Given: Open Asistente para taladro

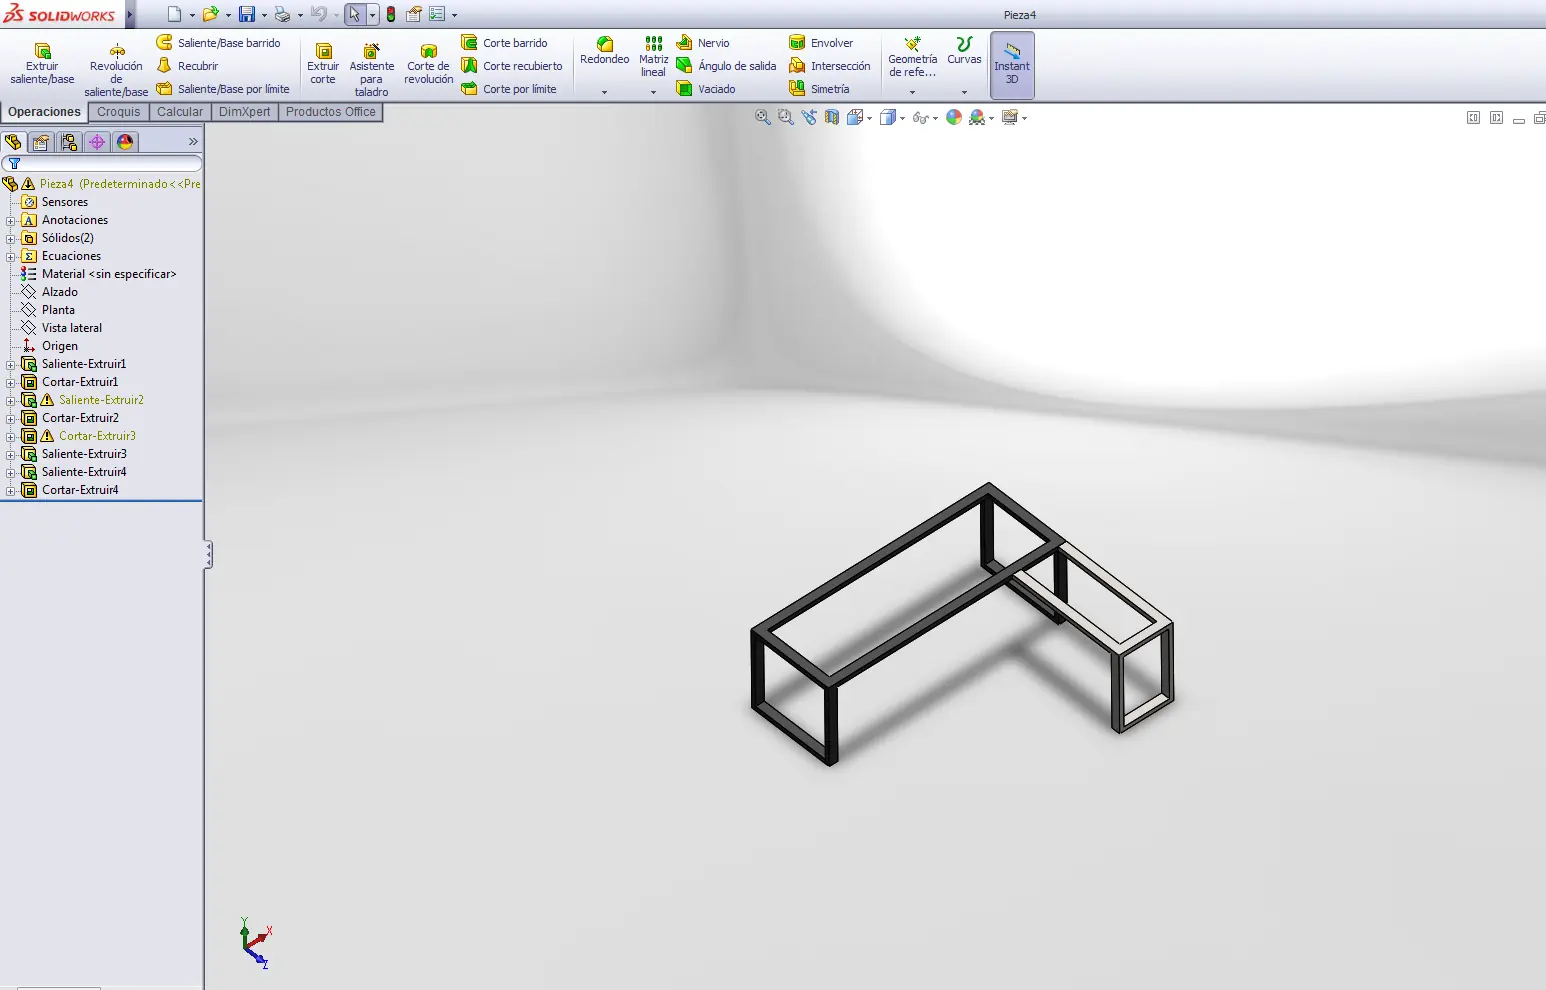Looking at the screenshot, I should click(371, 69).
